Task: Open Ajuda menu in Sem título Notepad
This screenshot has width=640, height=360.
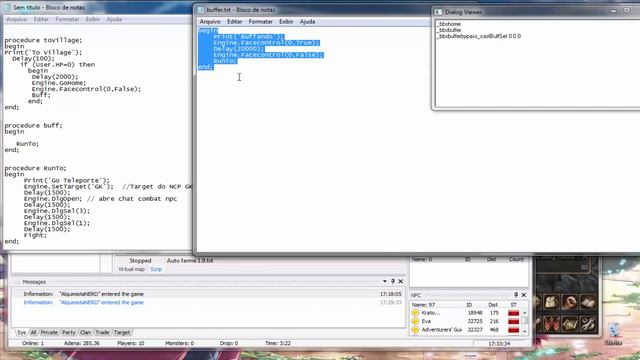Action: tap(114, 19)
